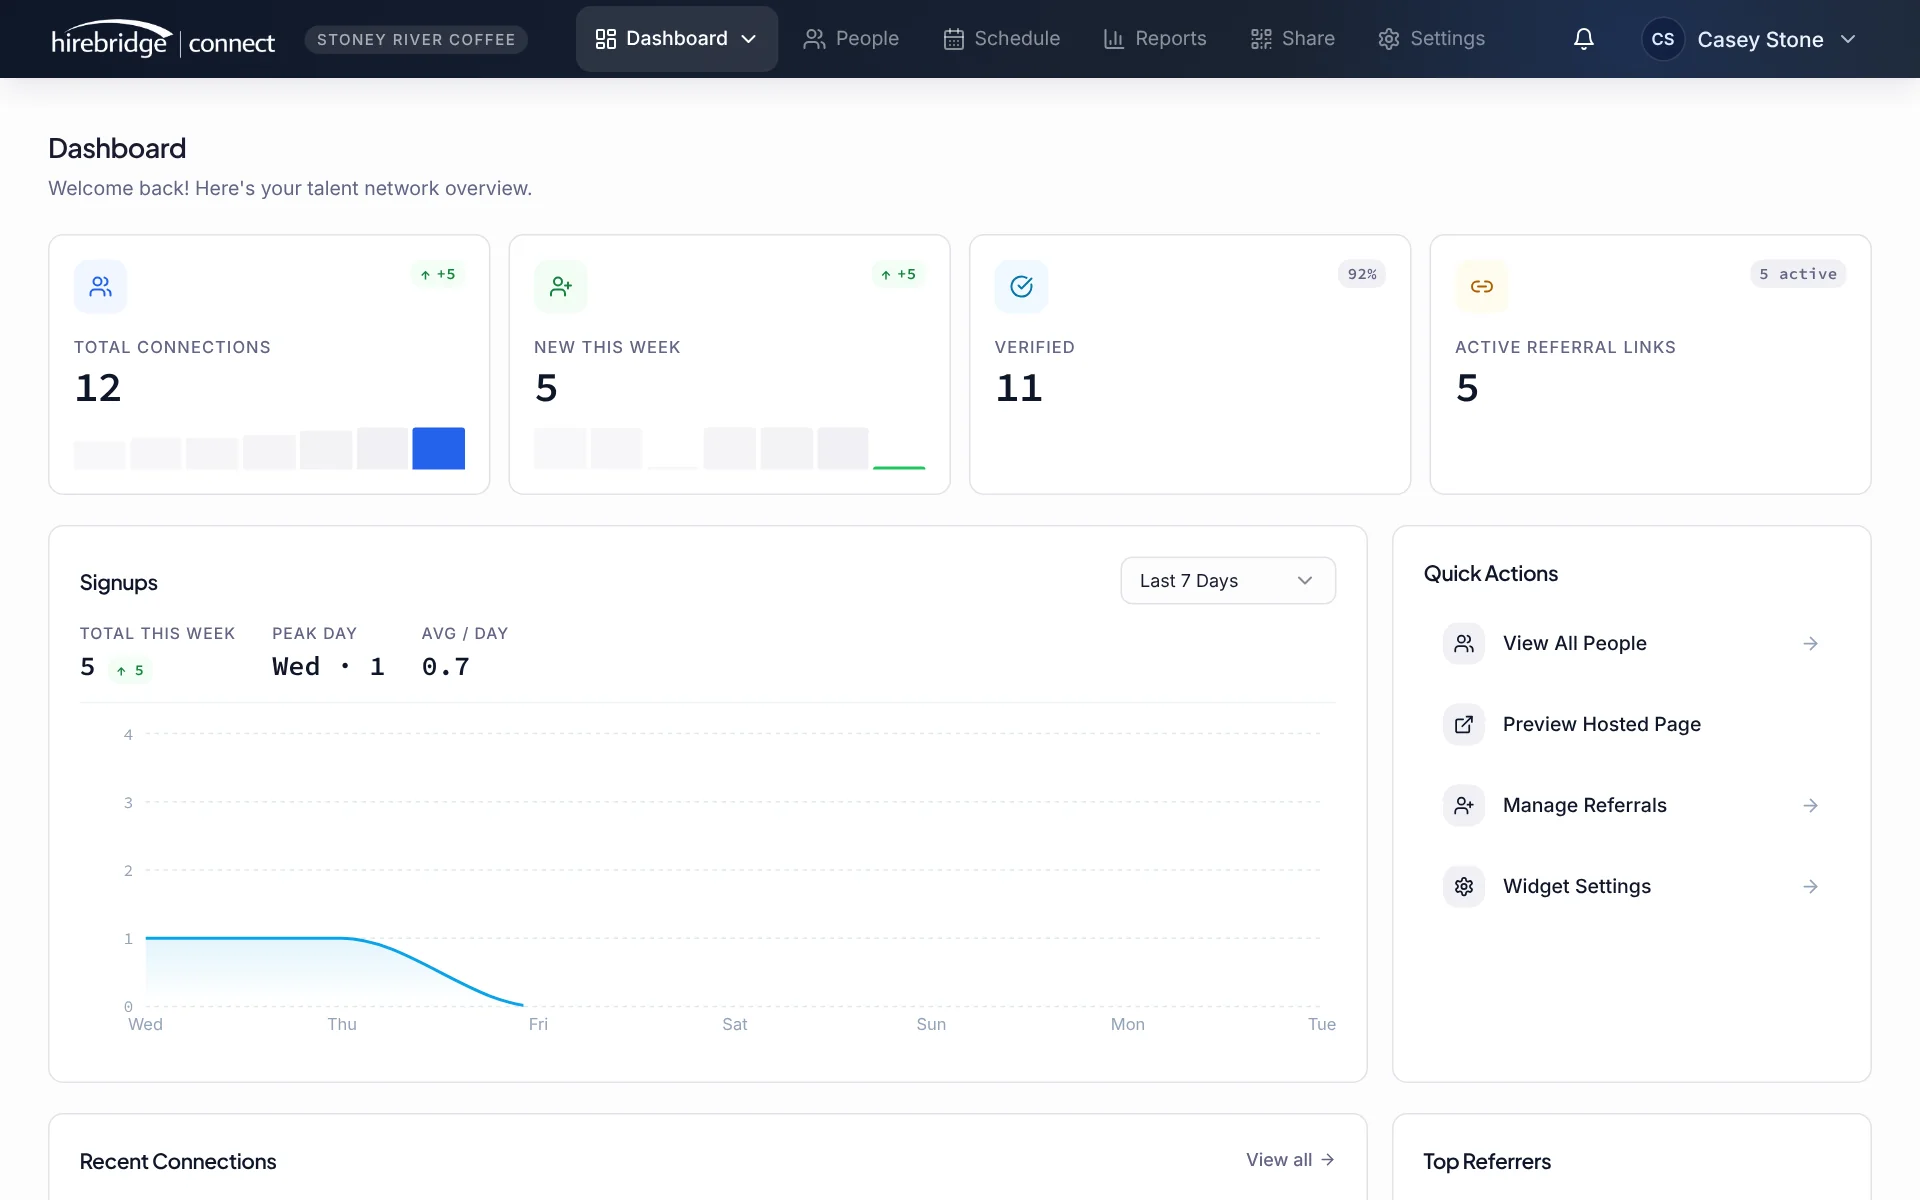Click View all recent connections link
Viewport: 1920px width, 1200px height.
coord(1290,1160)
